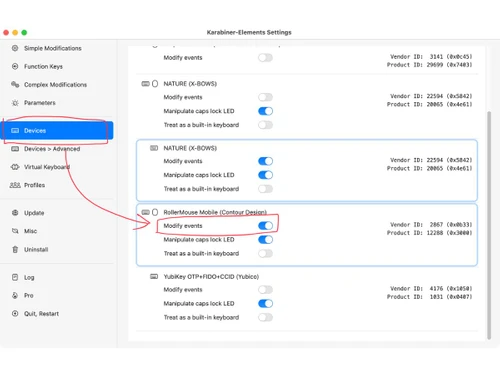Toggle caps lock LED for RollerMouse Mobile
This screenshot has height=375, width=500.
[x=265, y=240]
